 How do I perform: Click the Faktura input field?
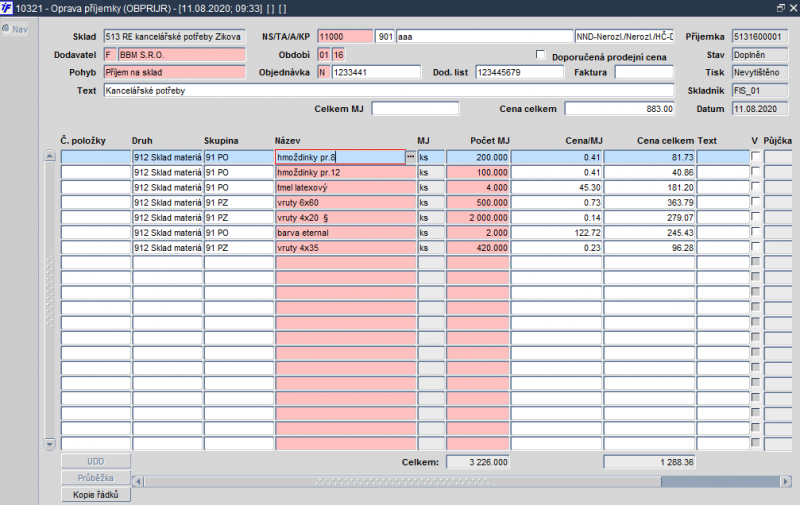[x=644, y=72]
